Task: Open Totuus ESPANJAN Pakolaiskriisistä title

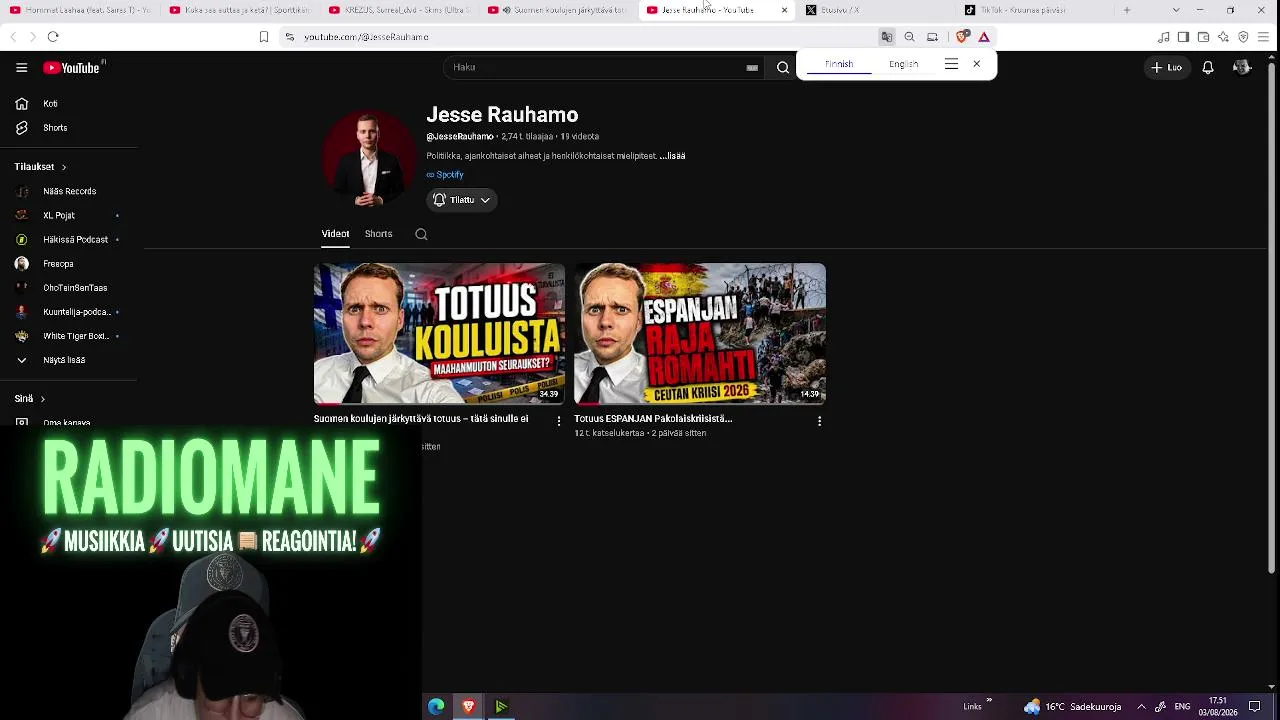Action: click(x=653, y=419)
